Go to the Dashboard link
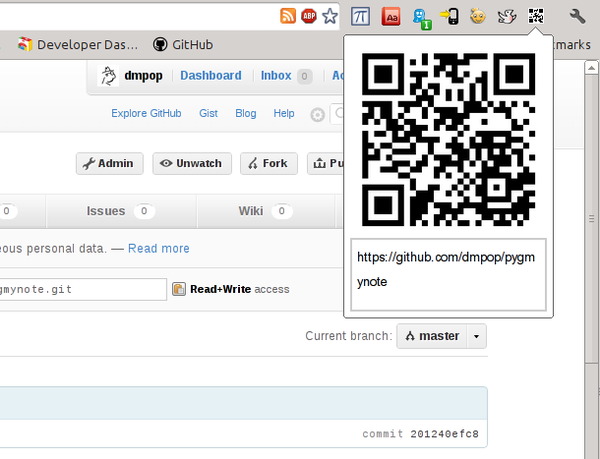This screenshot has width=600, height=459. tap(210, 76)
